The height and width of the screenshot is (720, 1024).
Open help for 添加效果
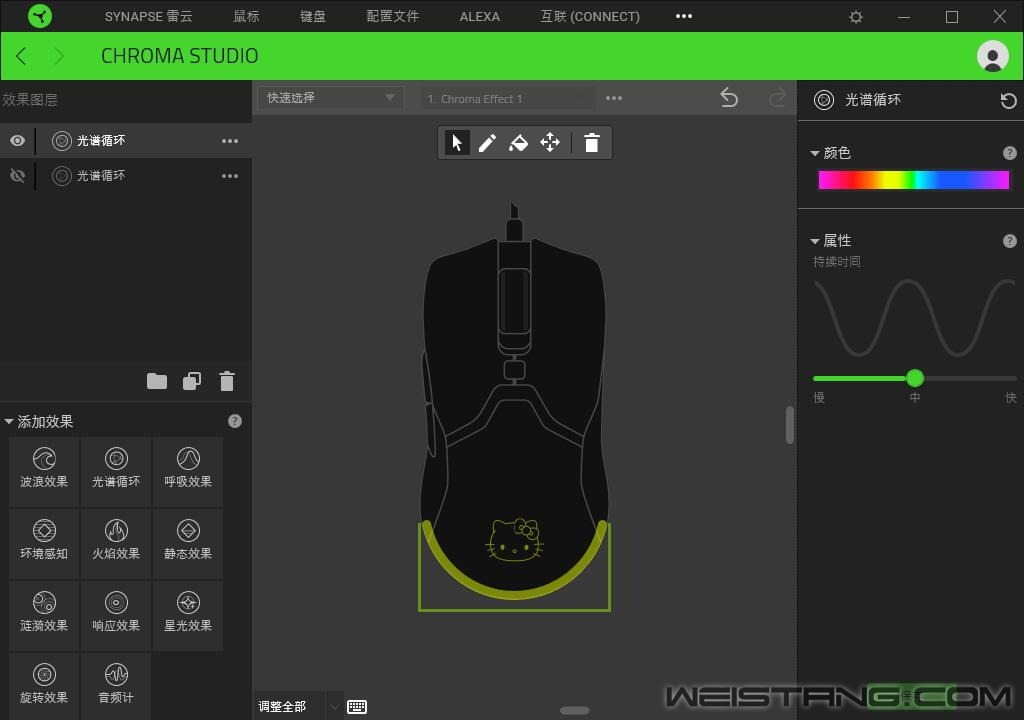tap(235, 421)
